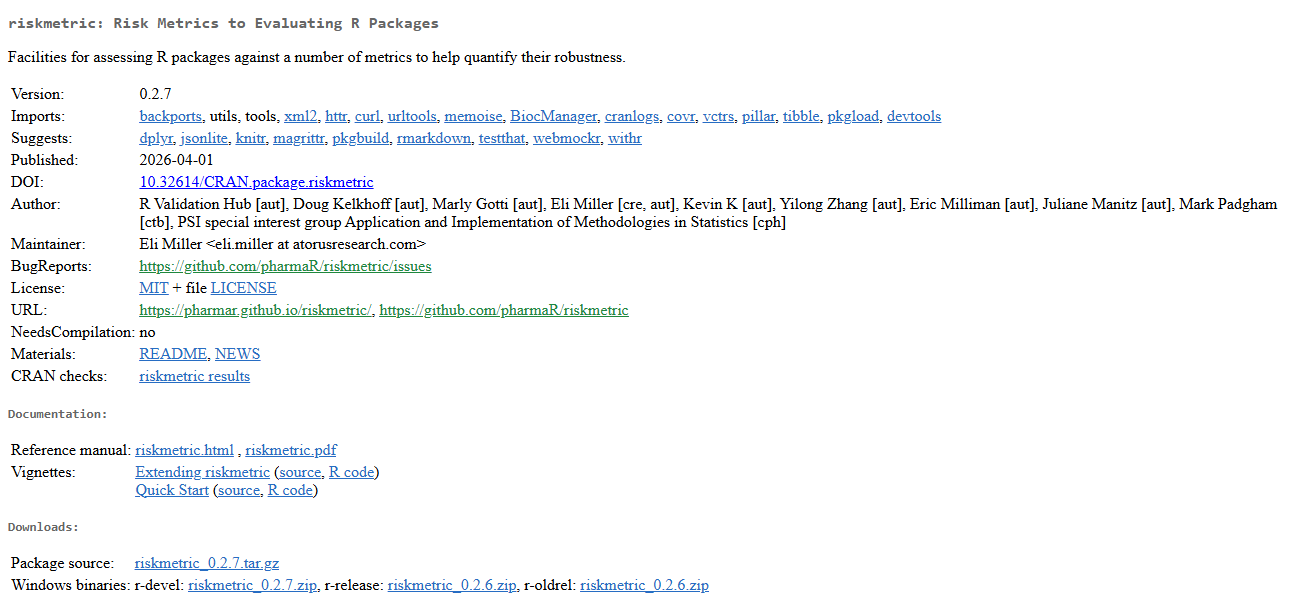Open the backports package link
Image resolution: width=1312 pixels, height=600 pixels.
tap(170, 116)
